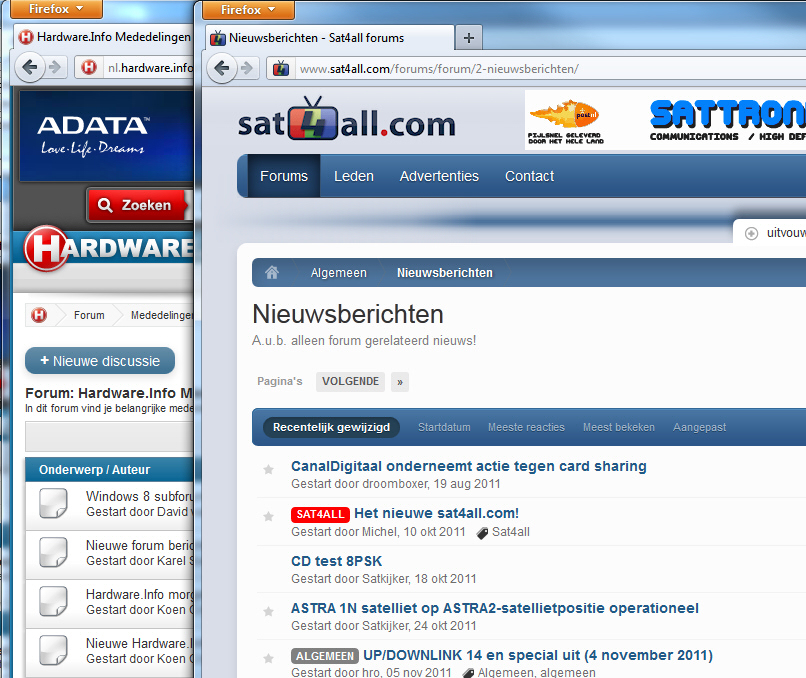Click the gray ALGEMEEN topic prefix badge
This screenshot has width=806, height=678.
(x=325, y=656)
